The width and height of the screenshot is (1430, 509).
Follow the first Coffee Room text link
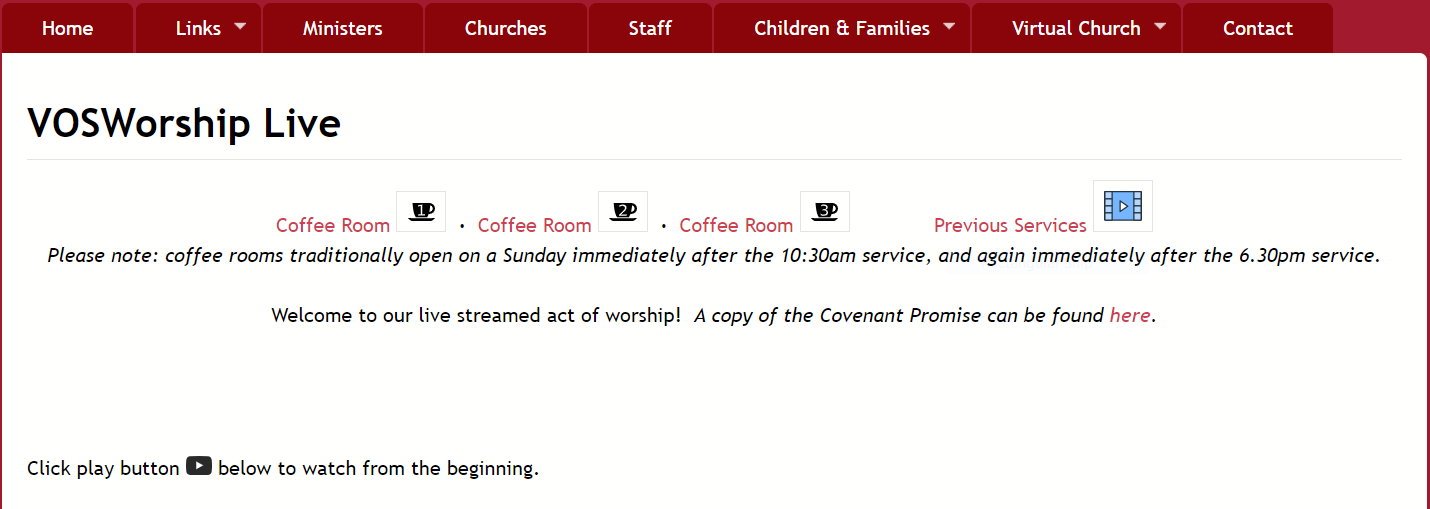point(333,225)
